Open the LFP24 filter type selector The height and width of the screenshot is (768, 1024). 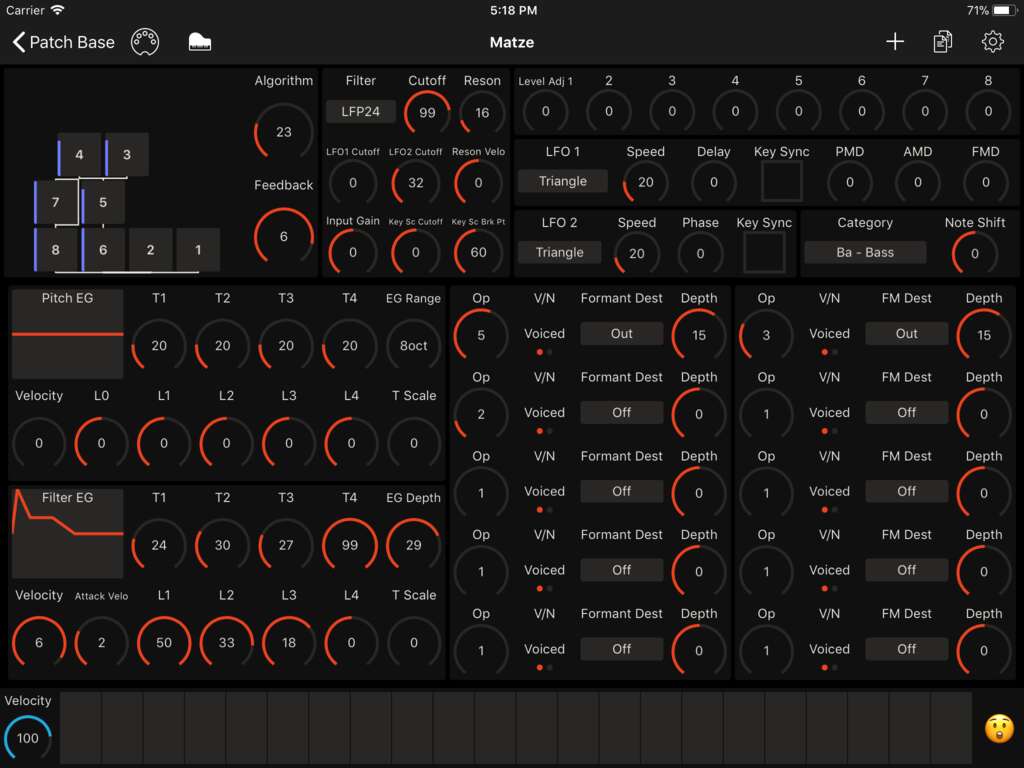360,112
